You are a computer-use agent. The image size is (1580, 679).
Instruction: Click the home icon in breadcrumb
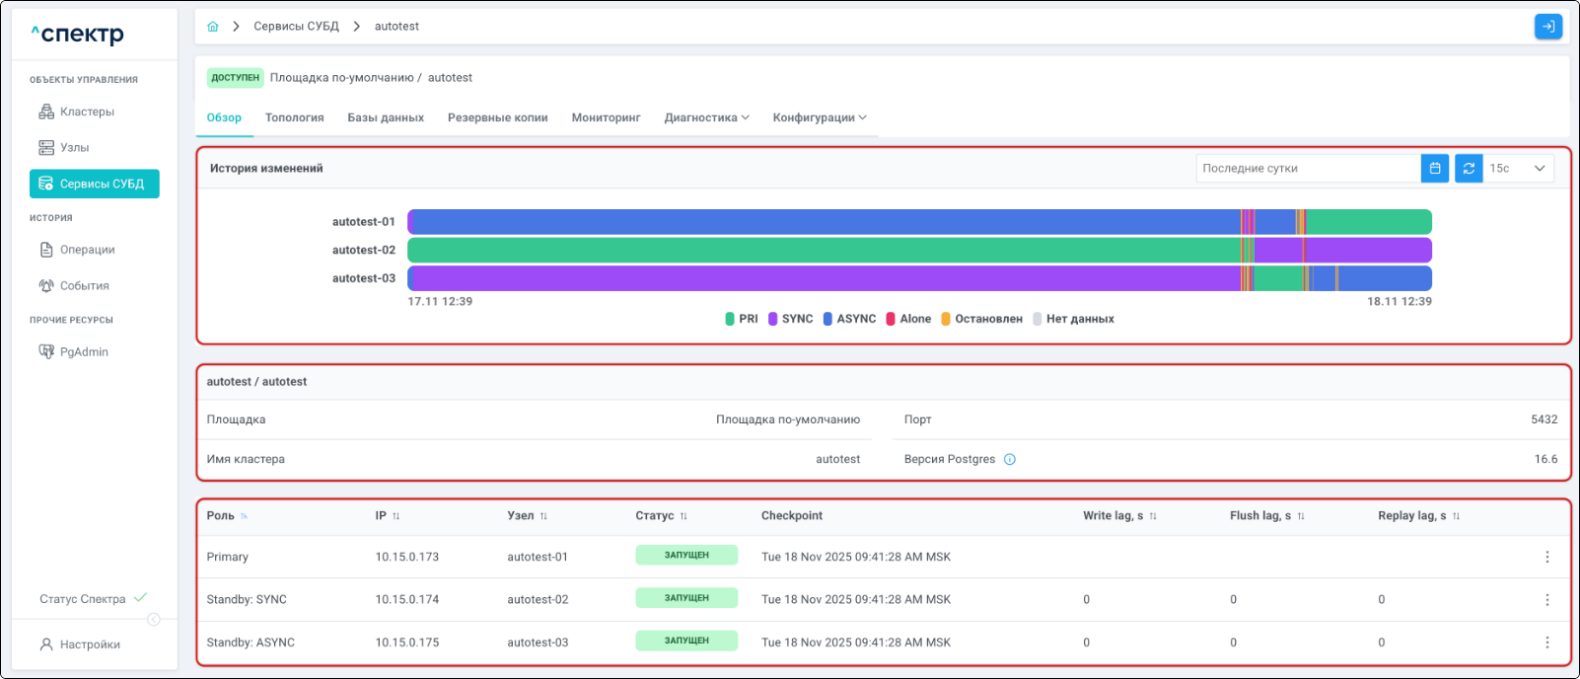[212, 27]
